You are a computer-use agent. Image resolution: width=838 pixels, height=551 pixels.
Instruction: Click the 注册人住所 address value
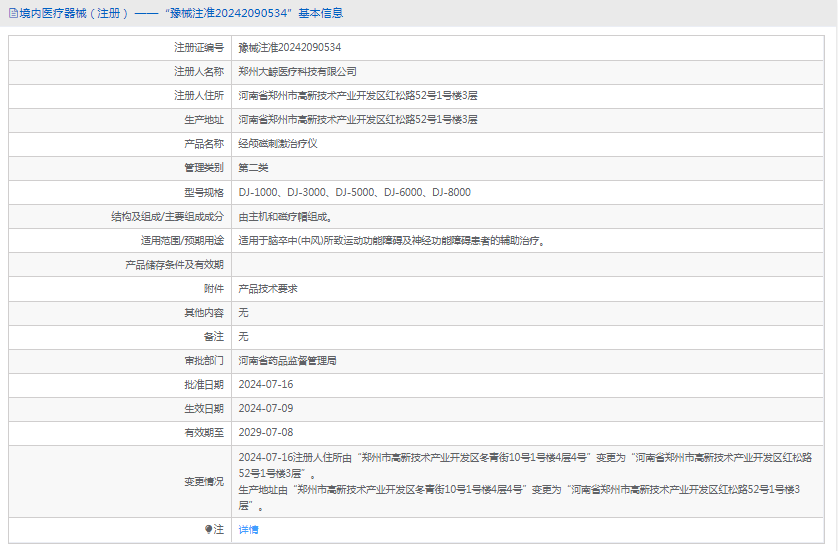tap(358, 95)
